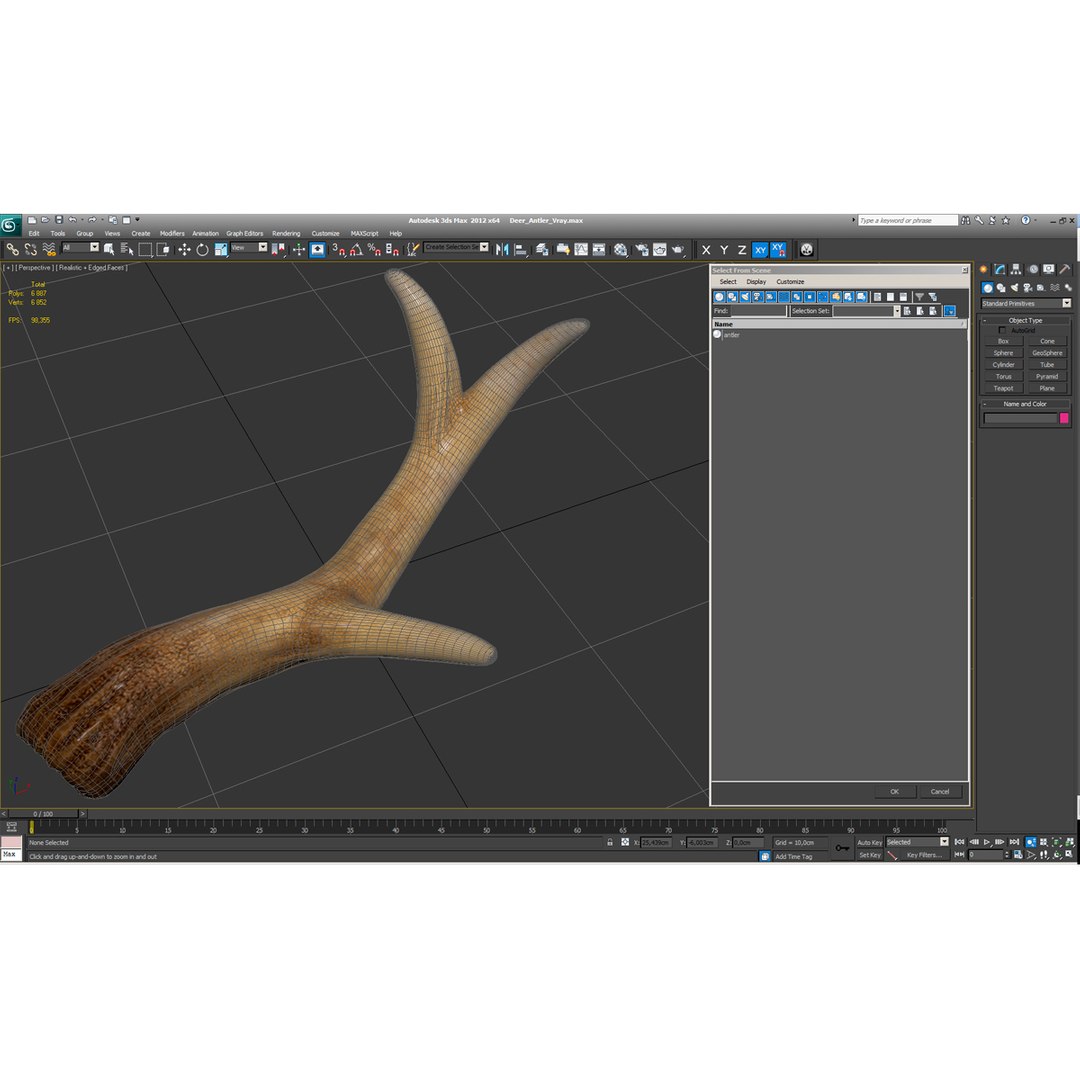Click the Find input field
The height and width of the screenshot is (1080, 1080).
[x=758, y=311]
